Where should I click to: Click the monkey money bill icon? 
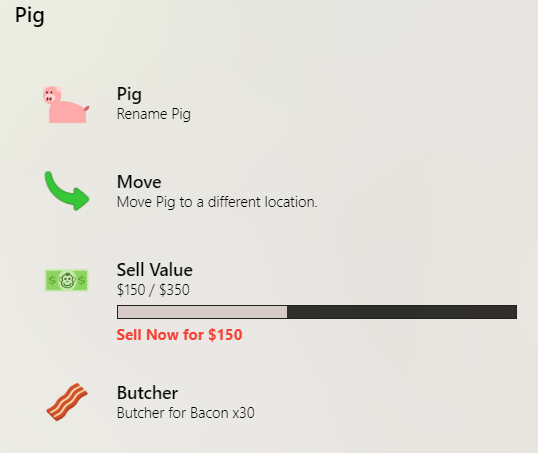point(67,280)
